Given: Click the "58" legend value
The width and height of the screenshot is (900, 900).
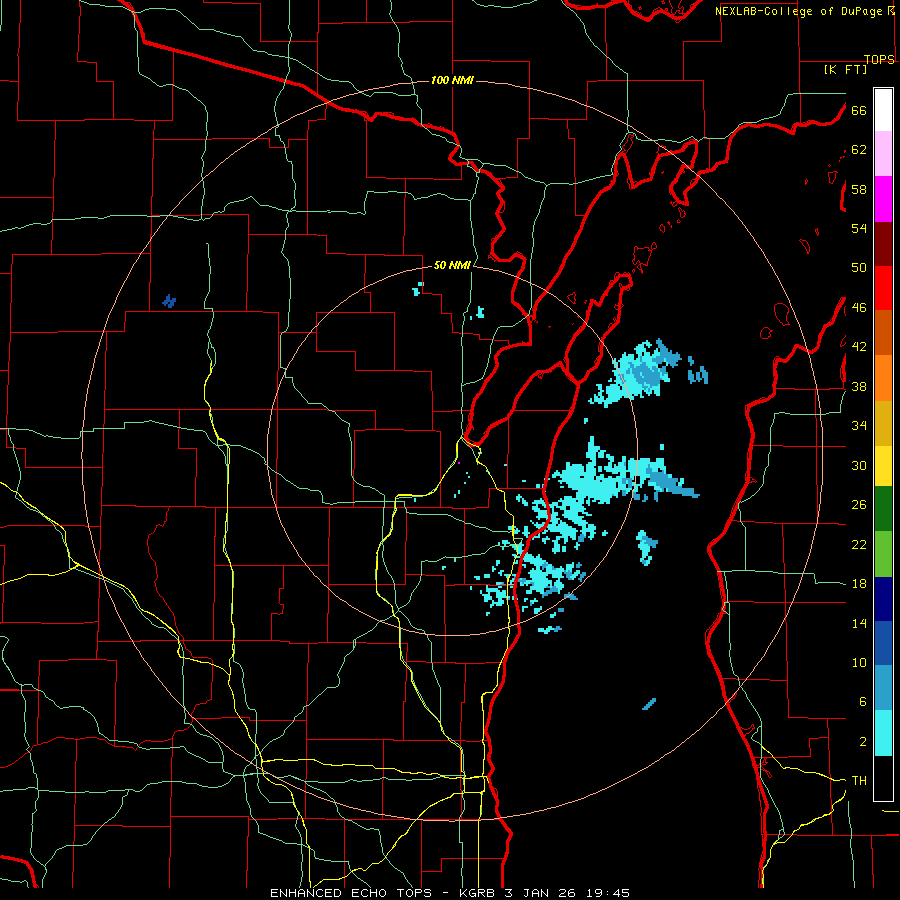Looking at the screenshot, I should click(859, 189).
